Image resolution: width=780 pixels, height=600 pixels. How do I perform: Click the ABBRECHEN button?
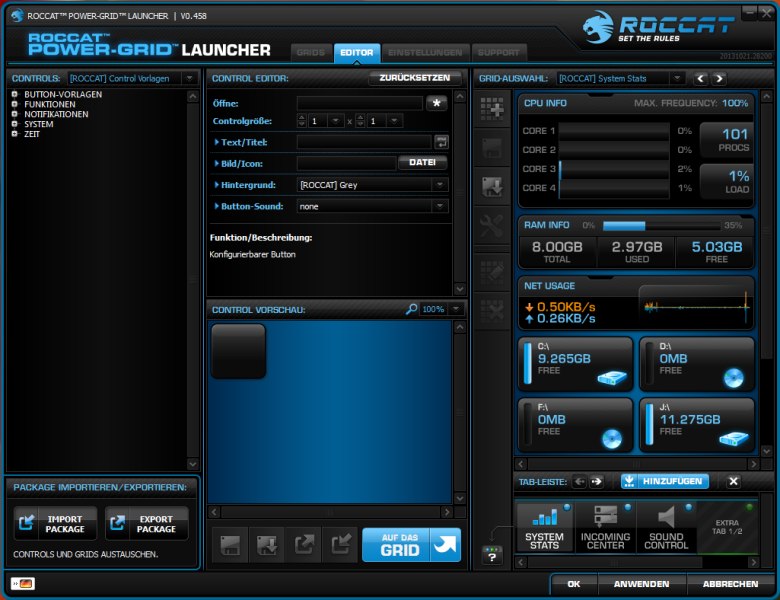click(x=730, y=584)
